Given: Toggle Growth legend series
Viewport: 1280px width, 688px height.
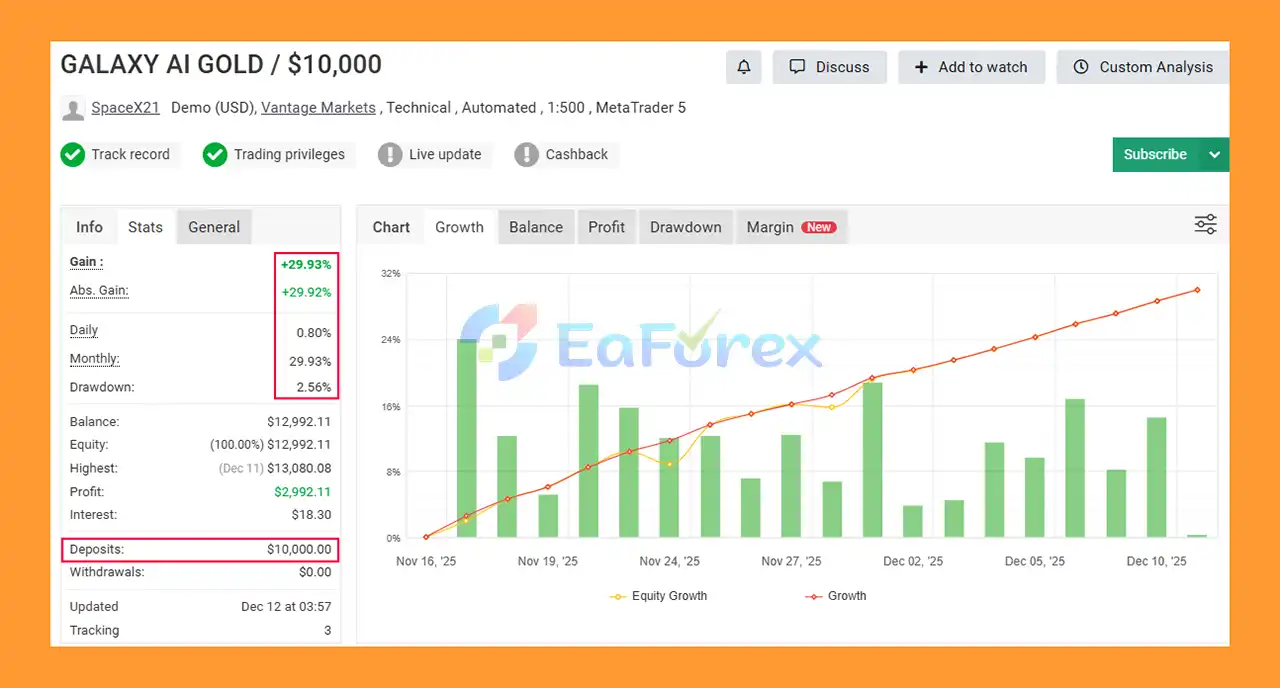Looking at the screenshot, I should pos(836,596).
